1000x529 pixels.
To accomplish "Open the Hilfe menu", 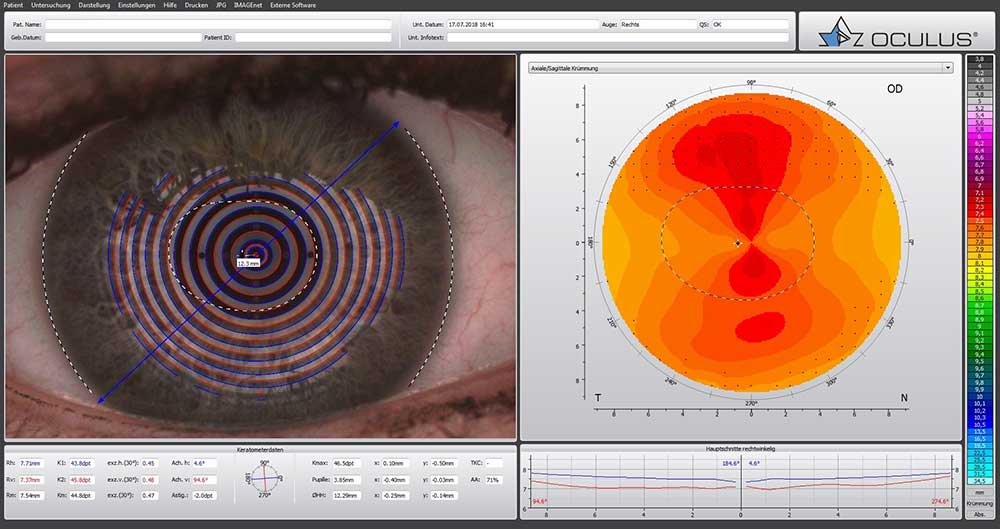I will pos(170,4).
